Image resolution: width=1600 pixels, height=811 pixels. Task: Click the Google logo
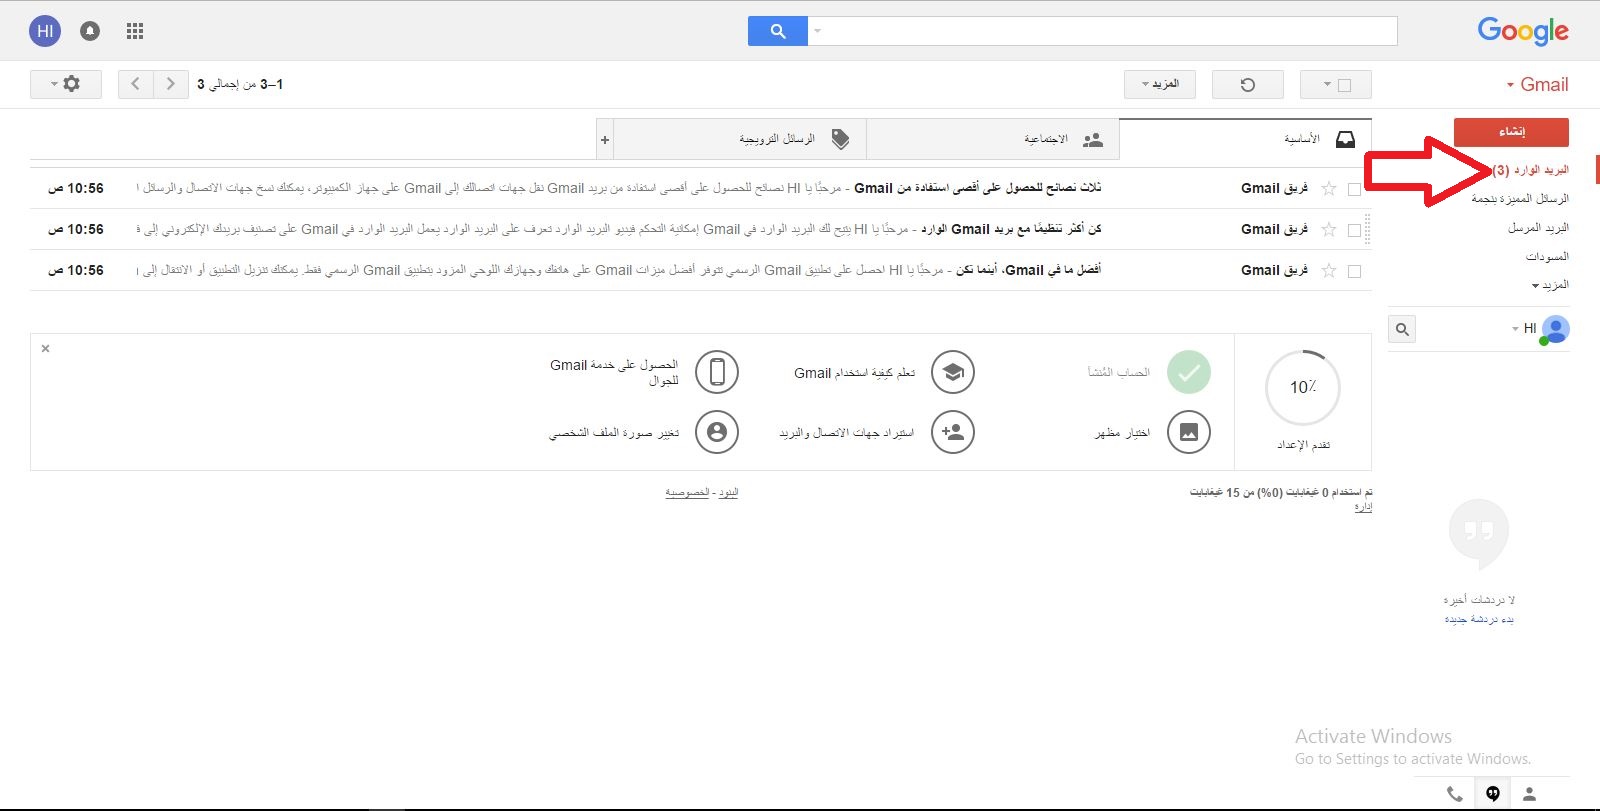click(1523, 31)
